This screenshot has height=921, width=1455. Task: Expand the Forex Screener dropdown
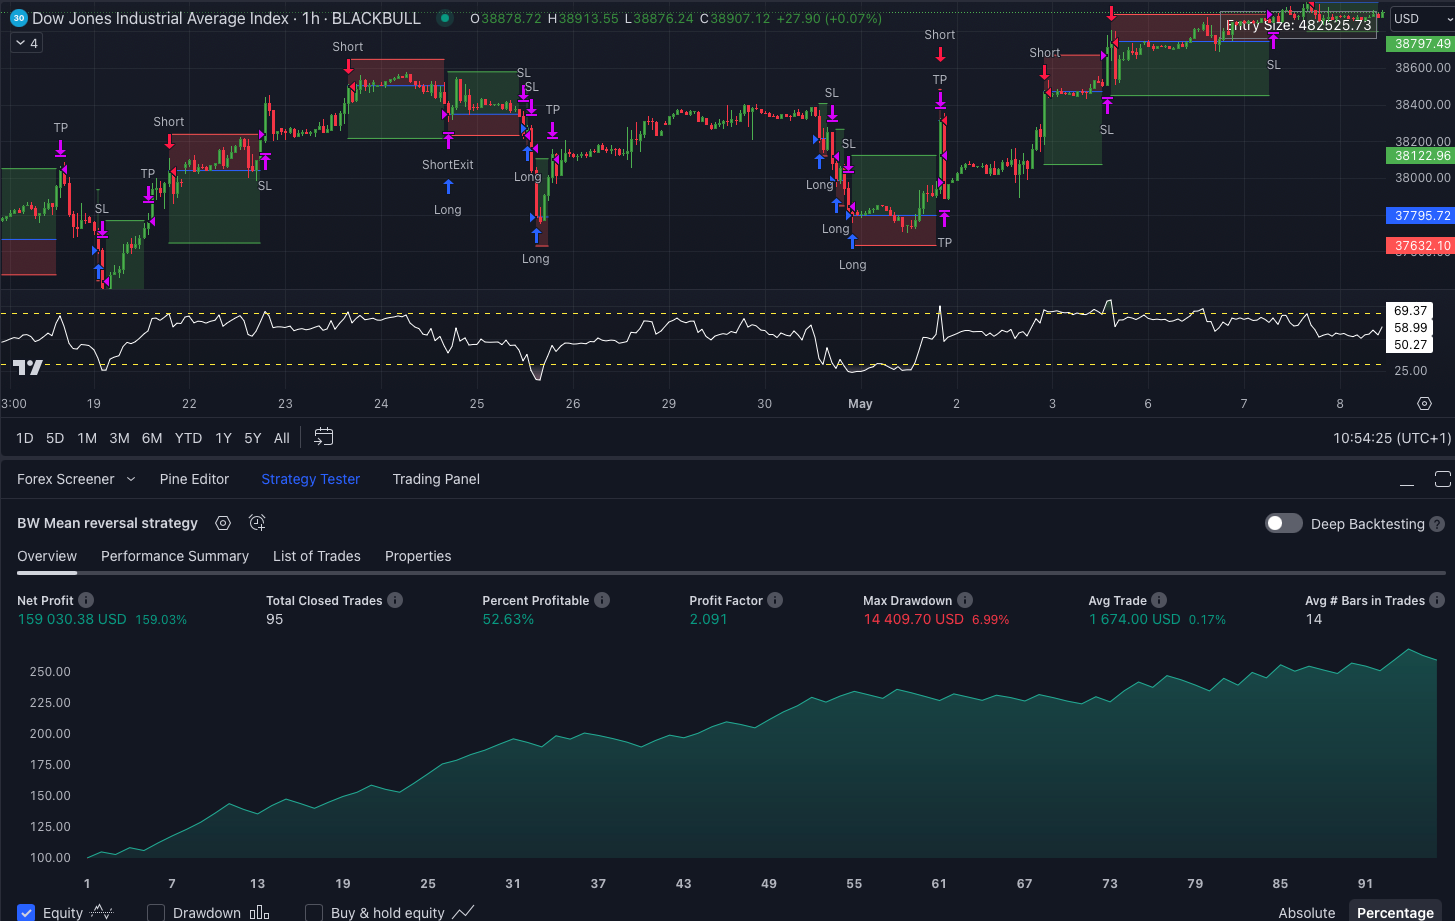coord(130,479)
